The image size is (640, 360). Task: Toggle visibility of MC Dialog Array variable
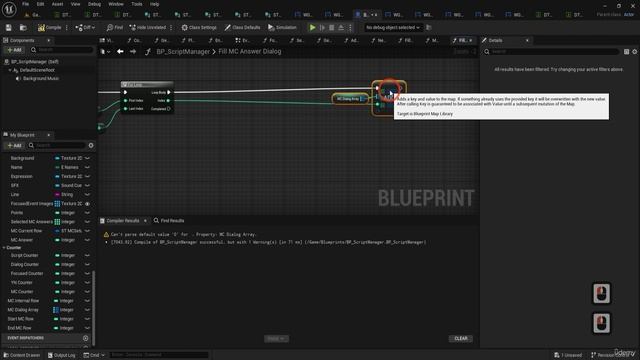click(x=87, y=310)
